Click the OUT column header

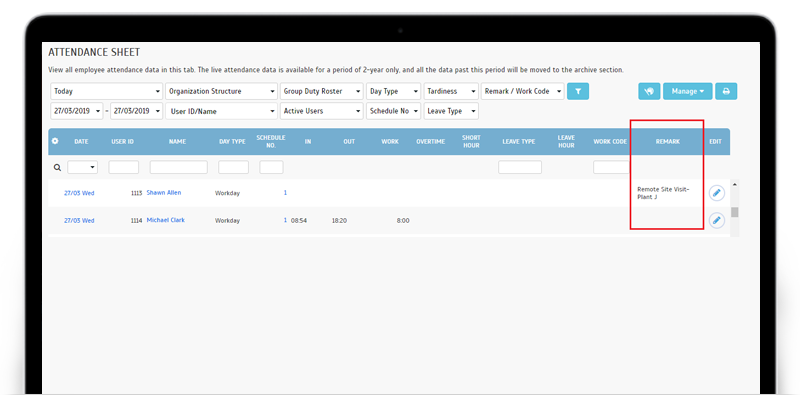(x=349, y=141)
